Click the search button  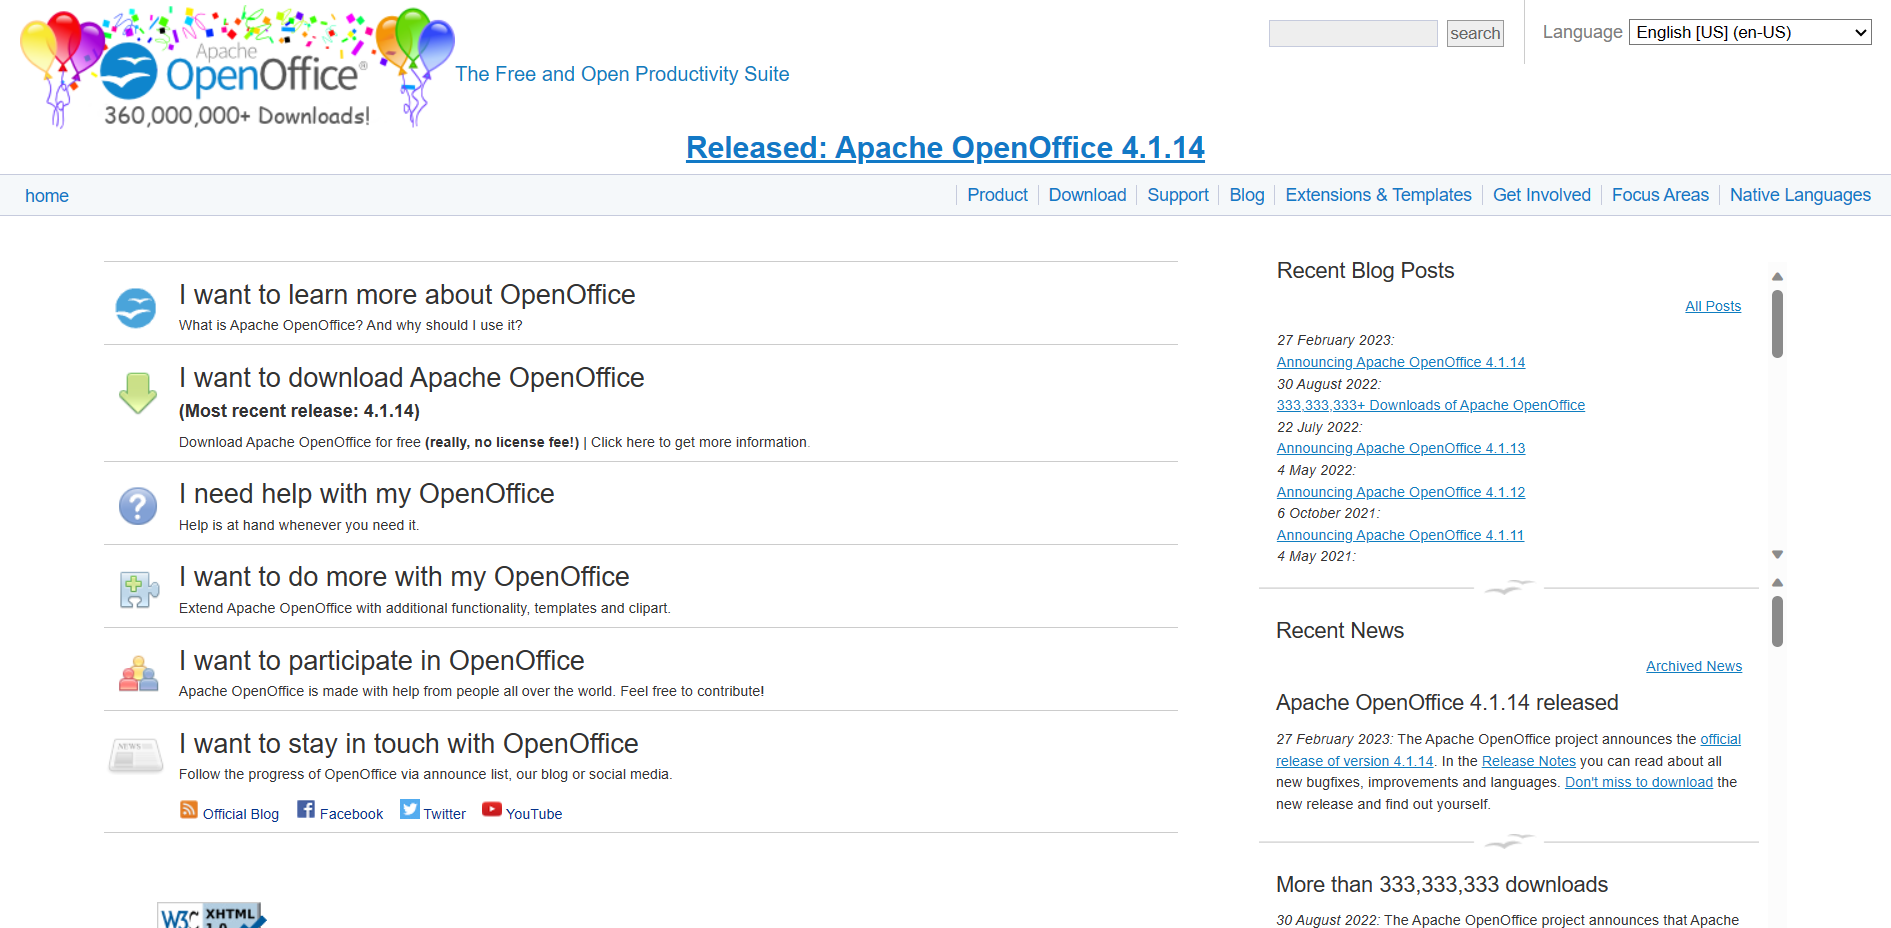tap(1475, 34)
